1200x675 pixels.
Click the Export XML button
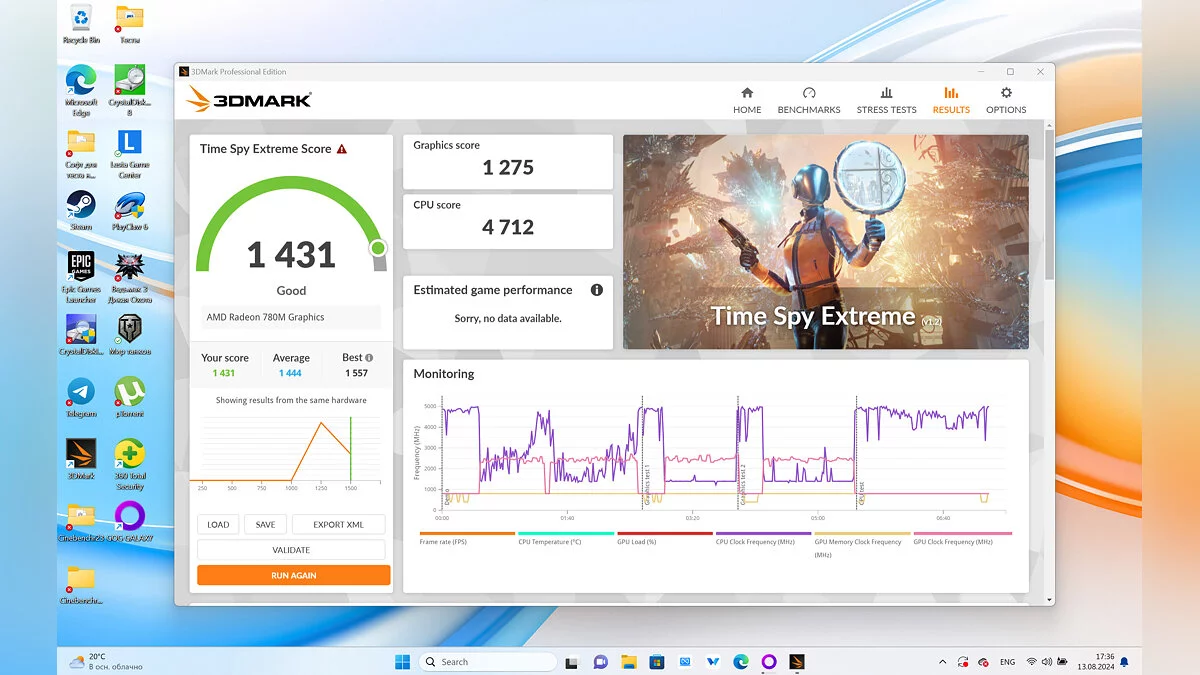338,524
